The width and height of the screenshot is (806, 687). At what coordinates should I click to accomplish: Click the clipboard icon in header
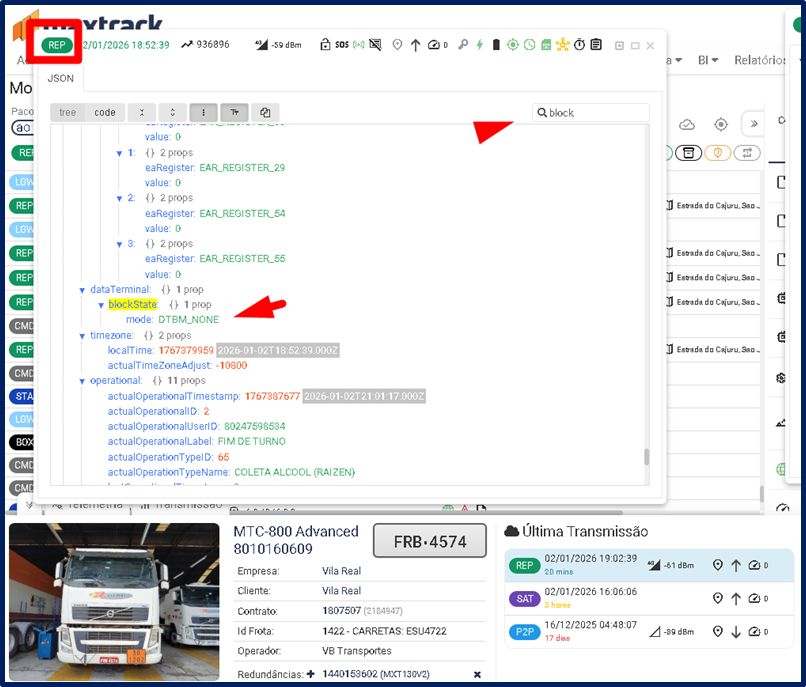[x=595, y=45]
